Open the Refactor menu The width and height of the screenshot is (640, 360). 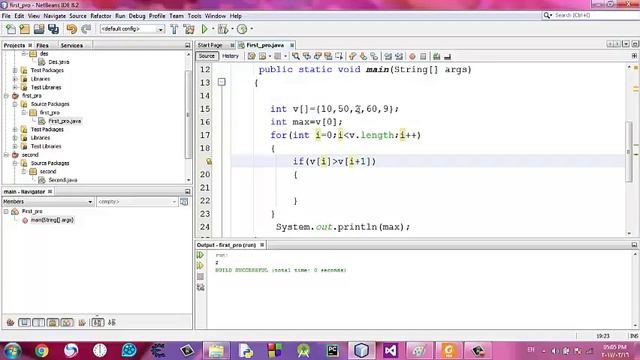(x=100, y=16)
